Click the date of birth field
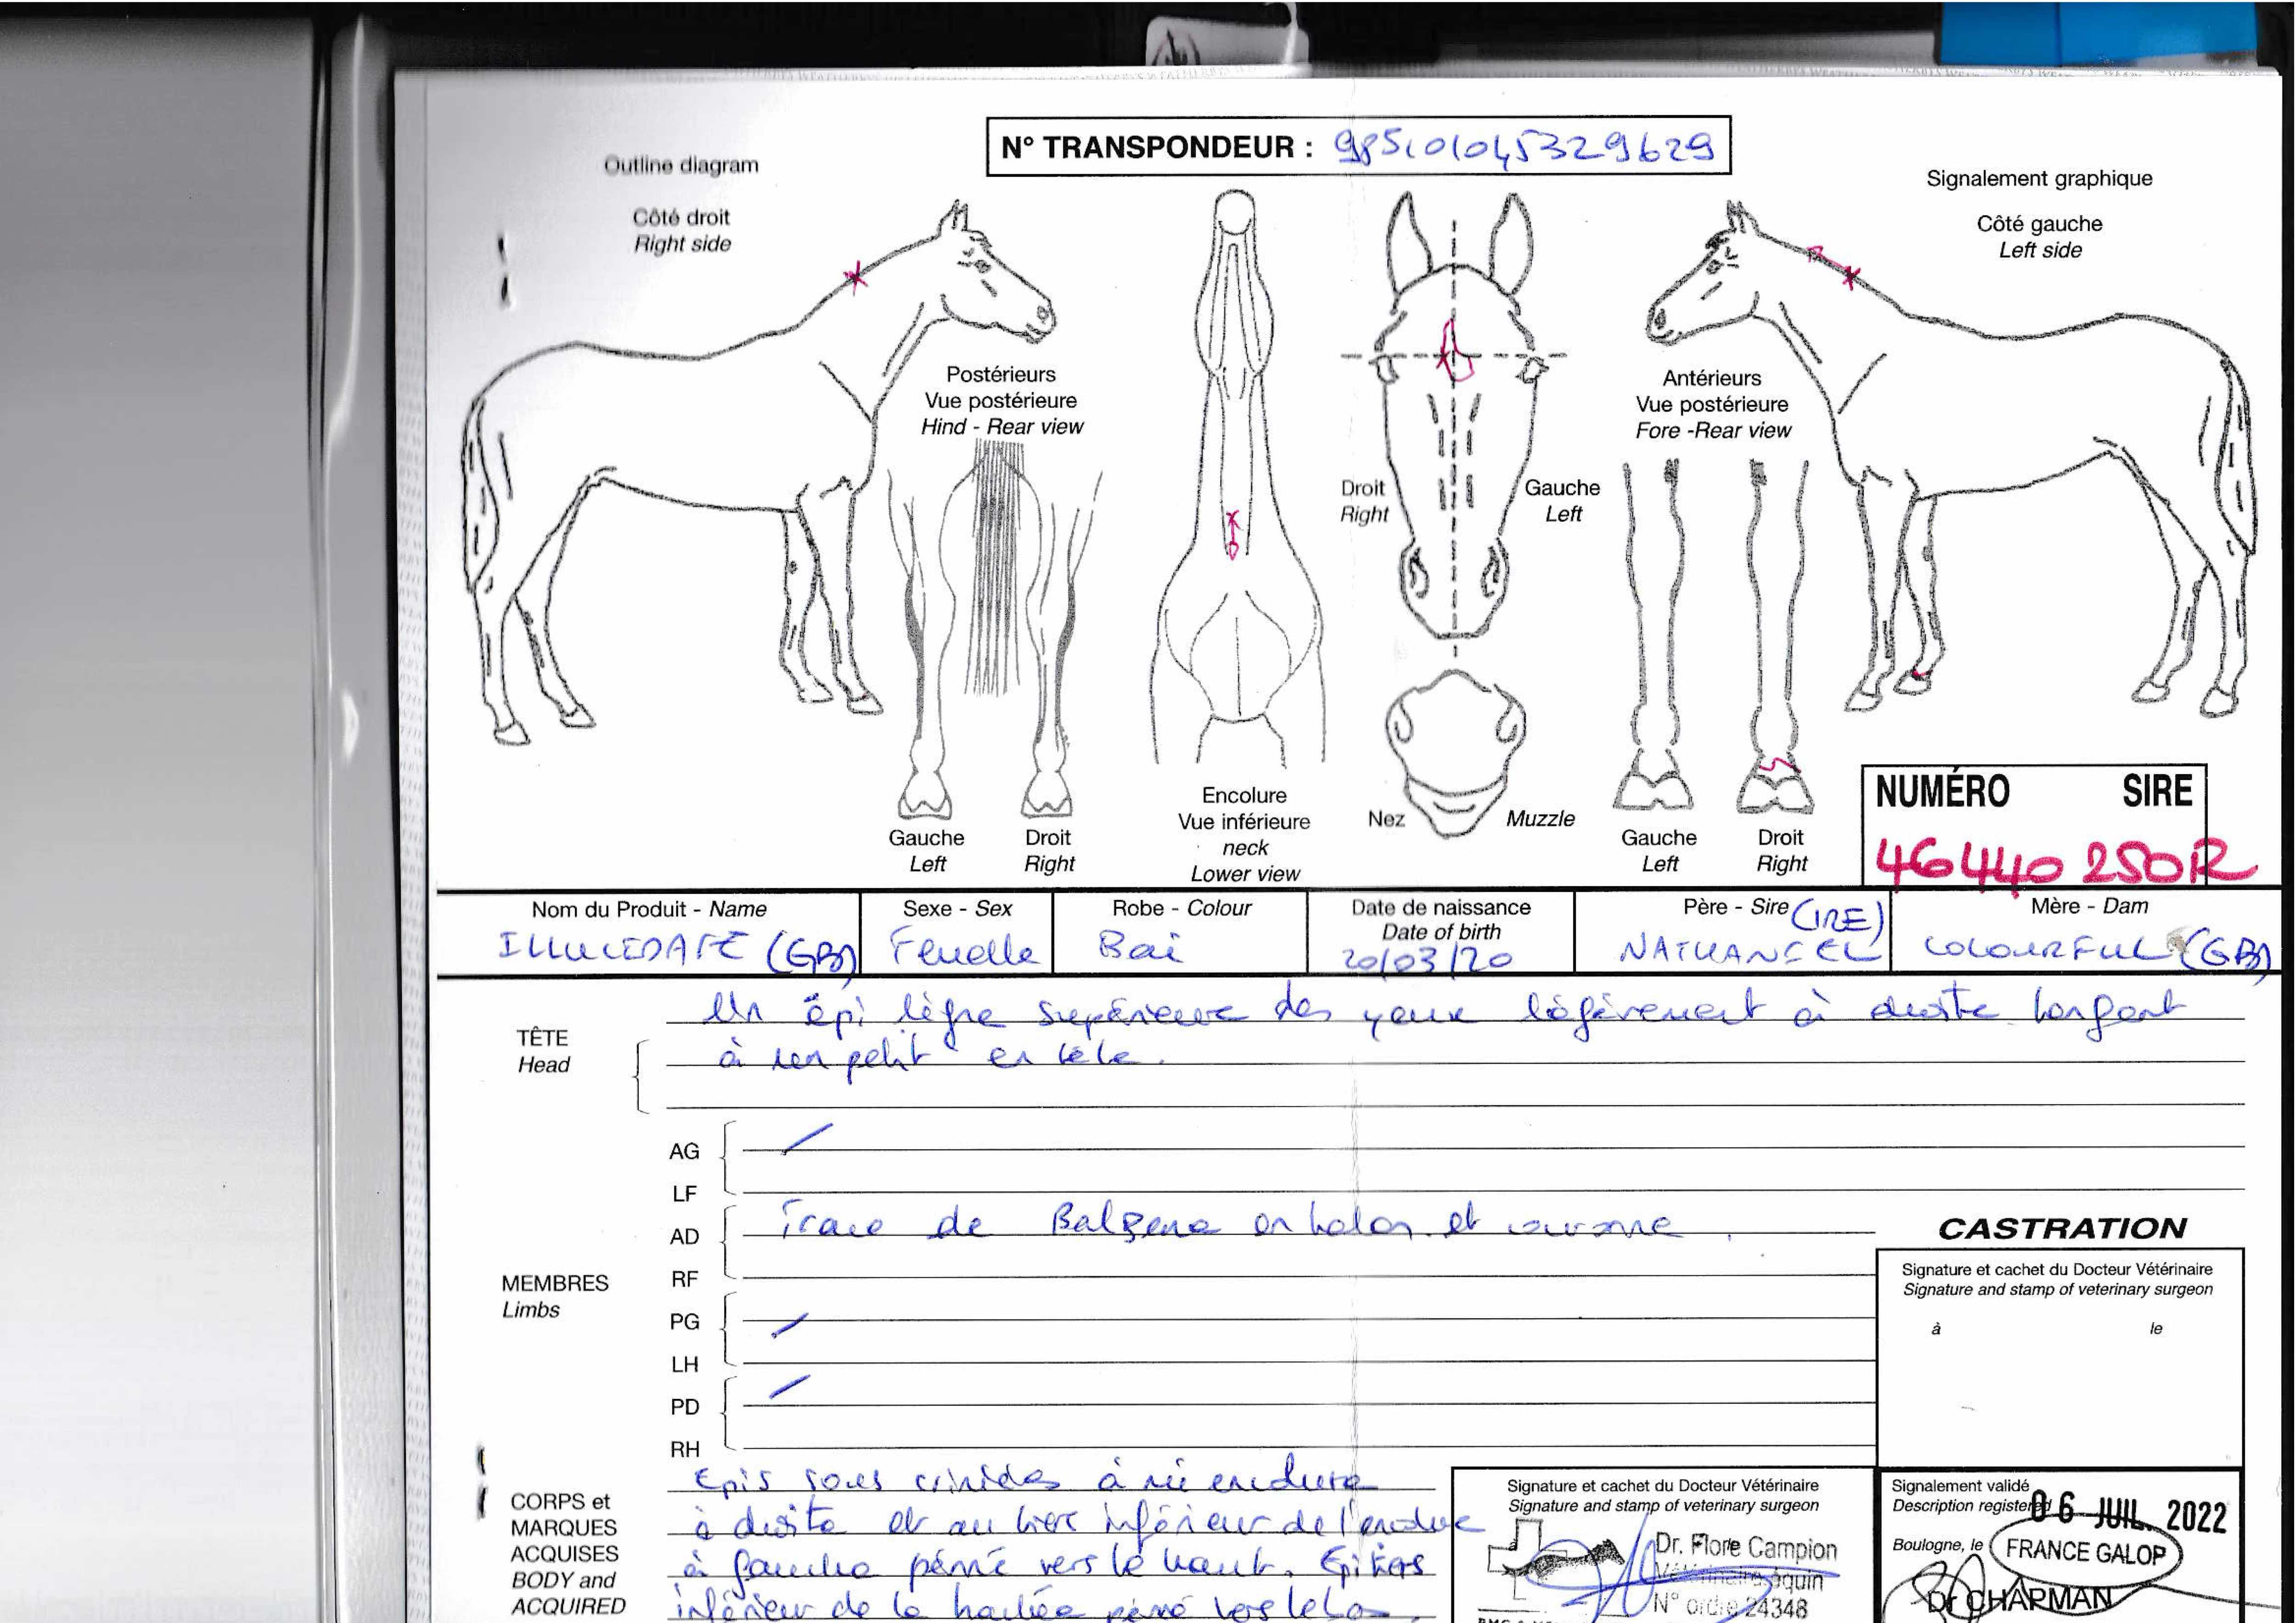Viewport: 2296px width, 1623px height. click(1428, 958)
